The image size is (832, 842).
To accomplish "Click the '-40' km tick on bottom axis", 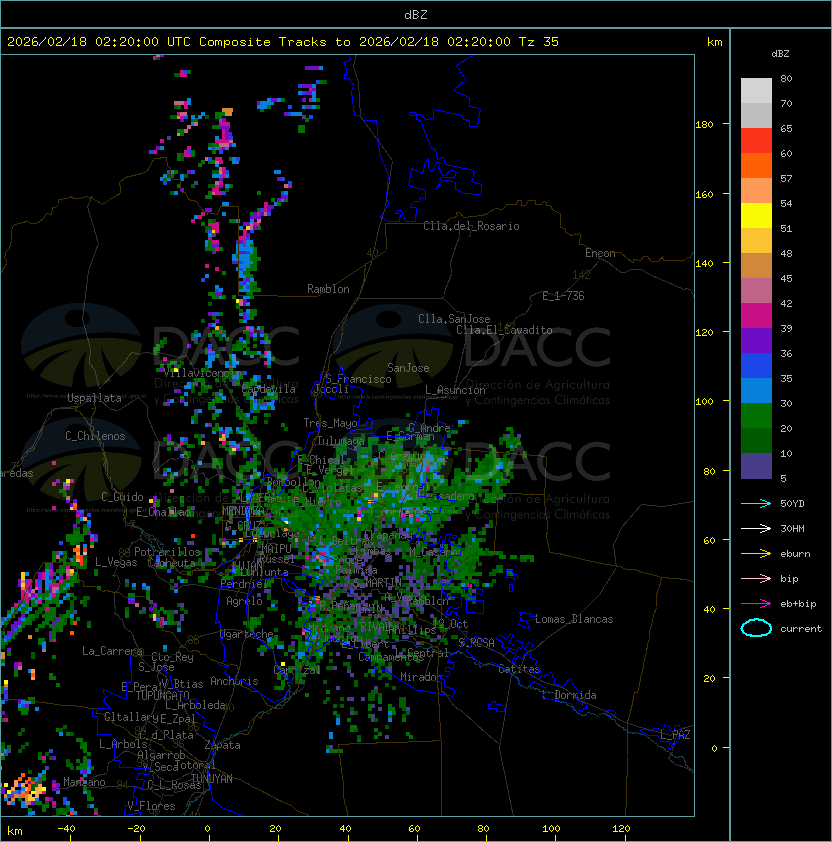I will 66,829.
